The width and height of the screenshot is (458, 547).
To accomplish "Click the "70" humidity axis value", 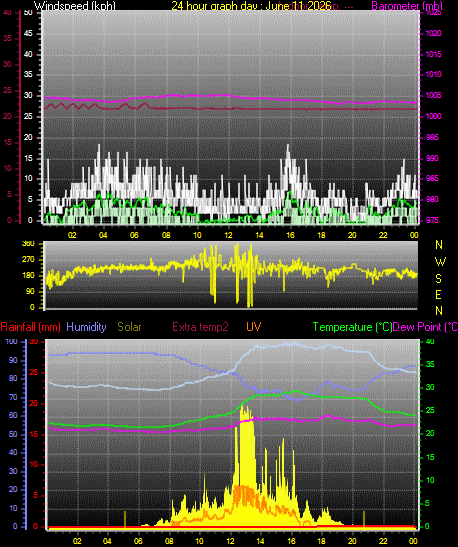I will coord(13,398).
